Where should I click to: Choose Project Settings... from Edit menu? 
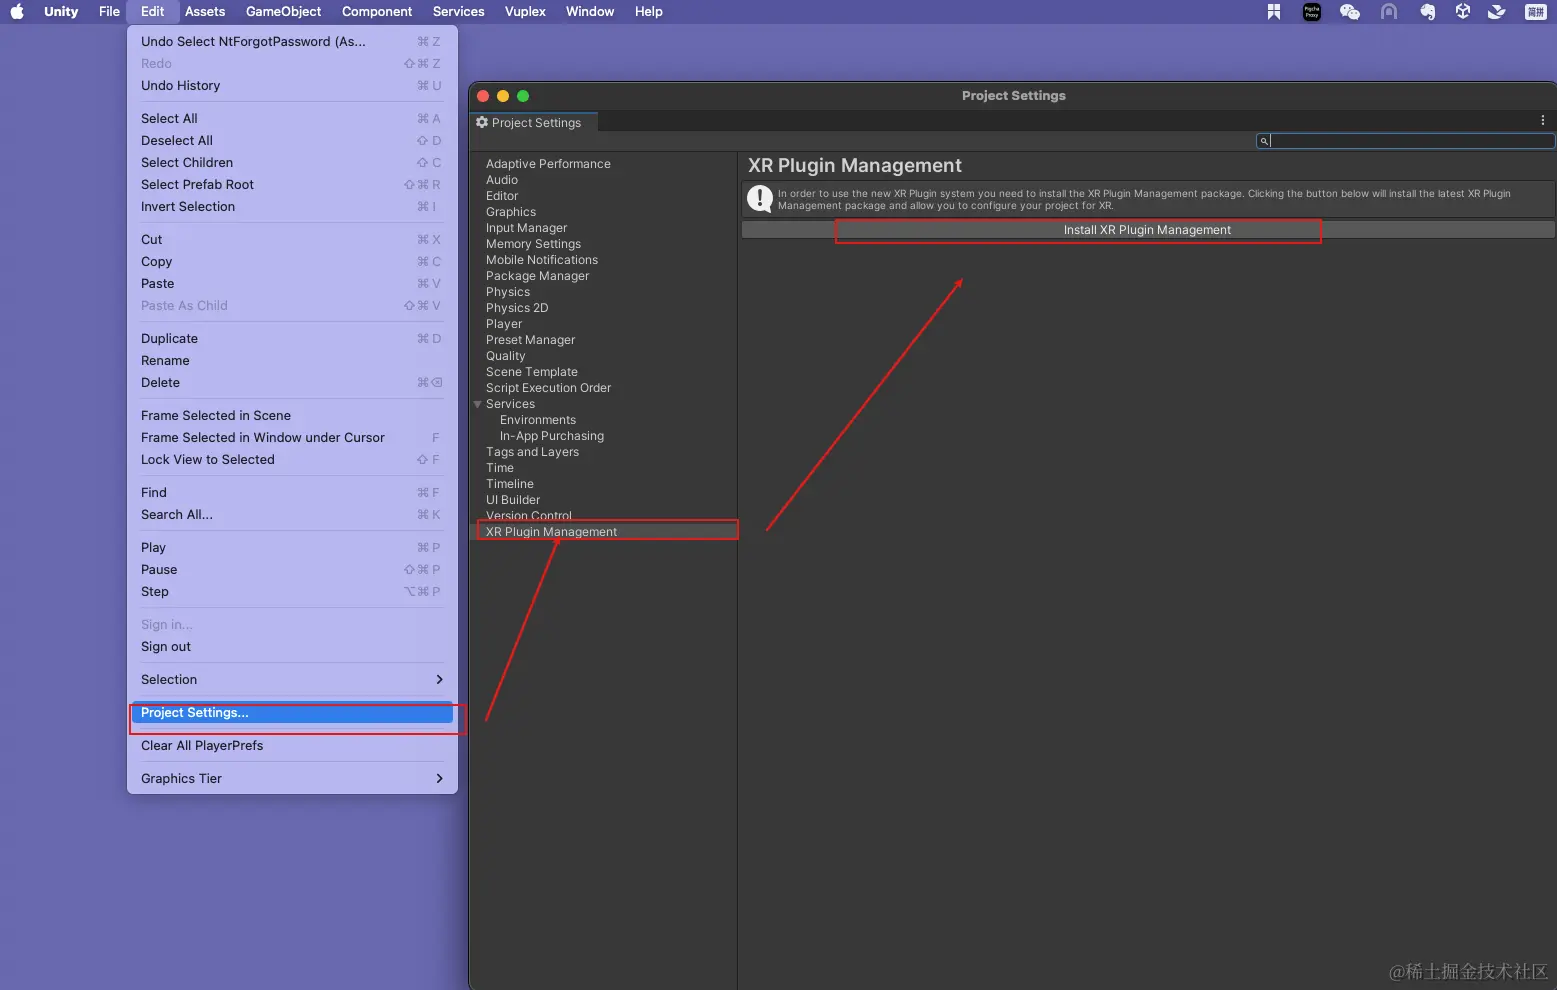[292, 713]
